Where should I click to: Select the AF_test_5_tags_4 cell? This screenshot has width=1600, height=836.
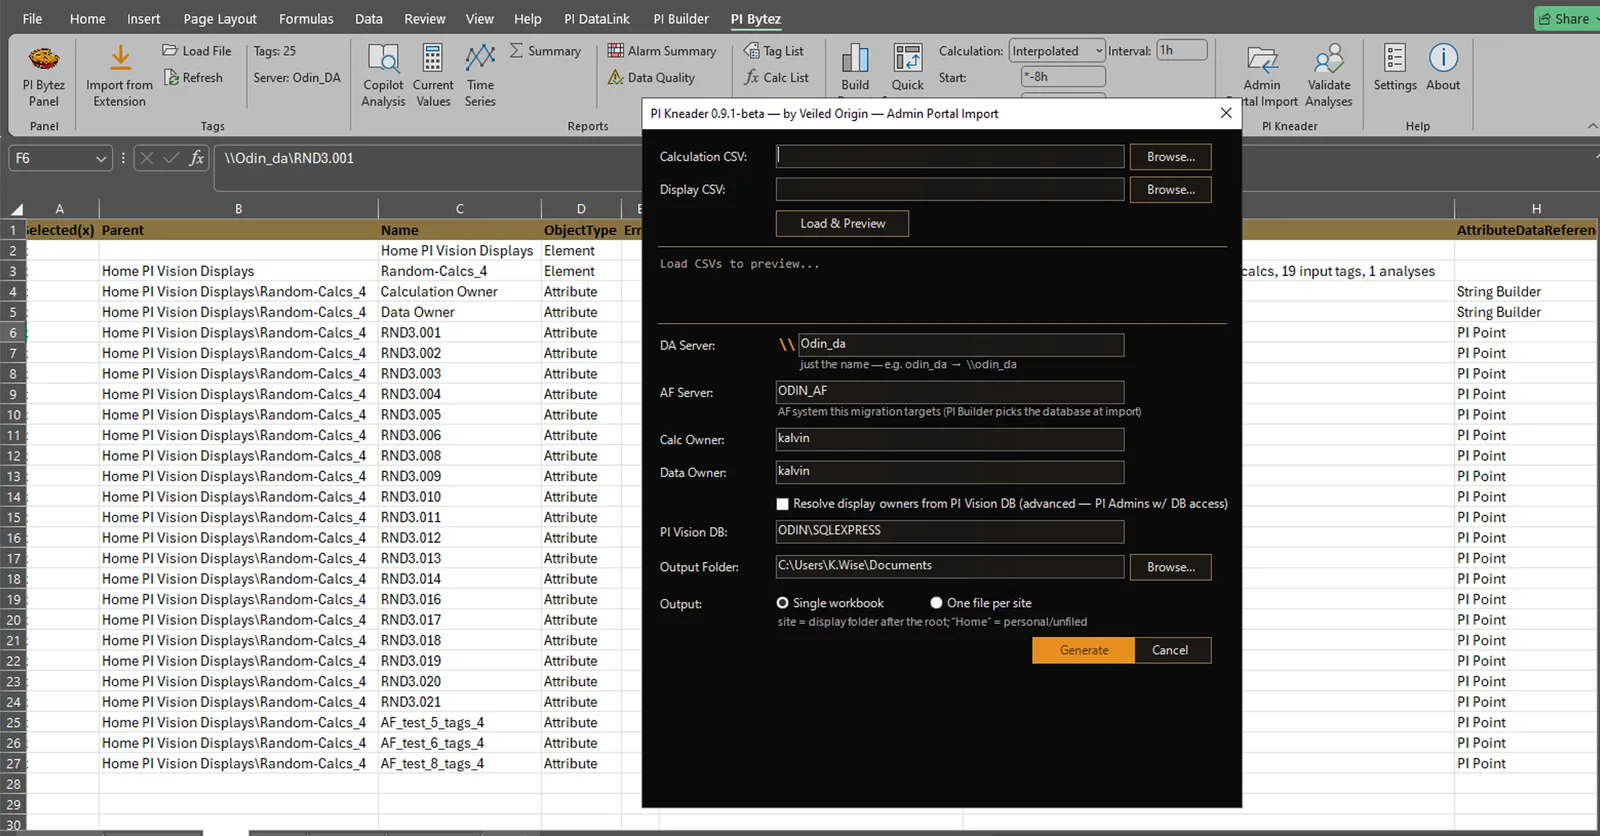459,723
